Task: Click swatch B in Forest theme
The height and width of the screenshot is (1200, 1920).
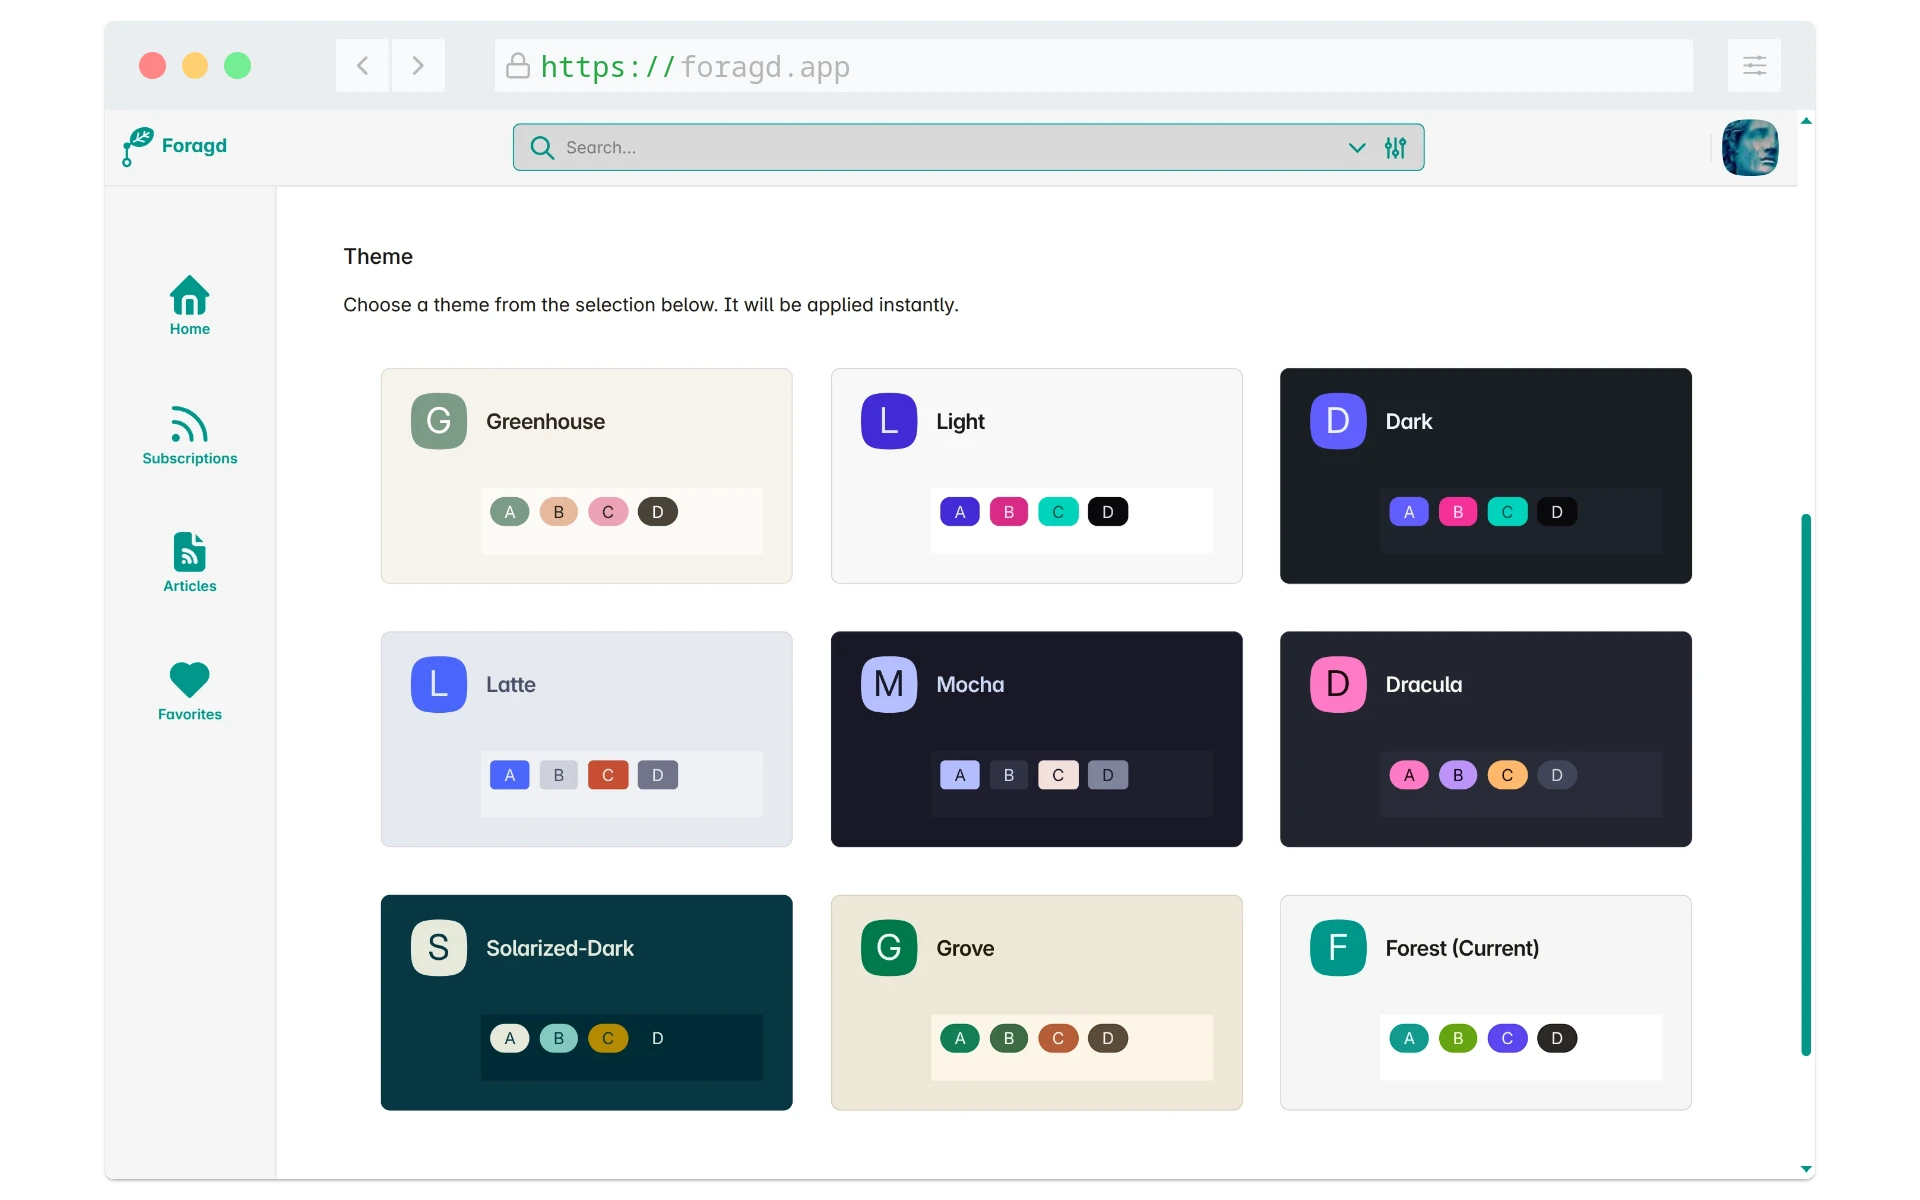Action: tap(1458, 1038)
